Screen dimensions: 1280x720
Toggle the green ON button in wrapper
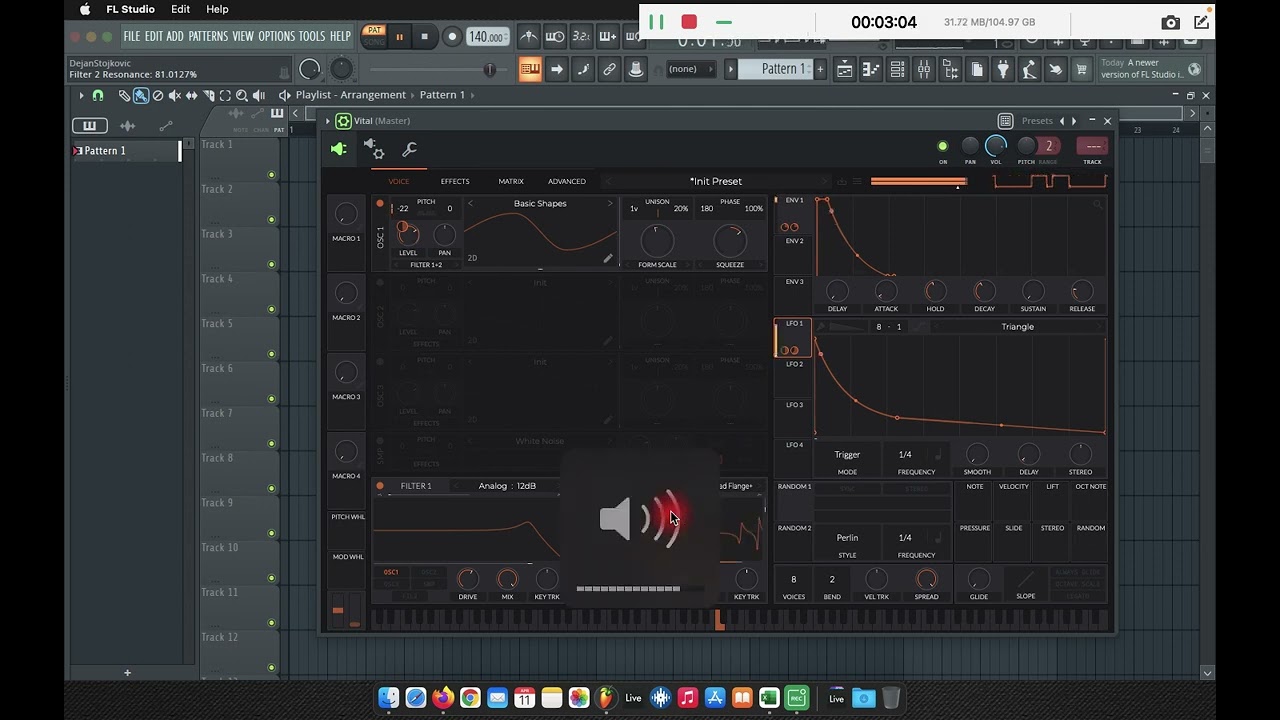coord(942,147)
